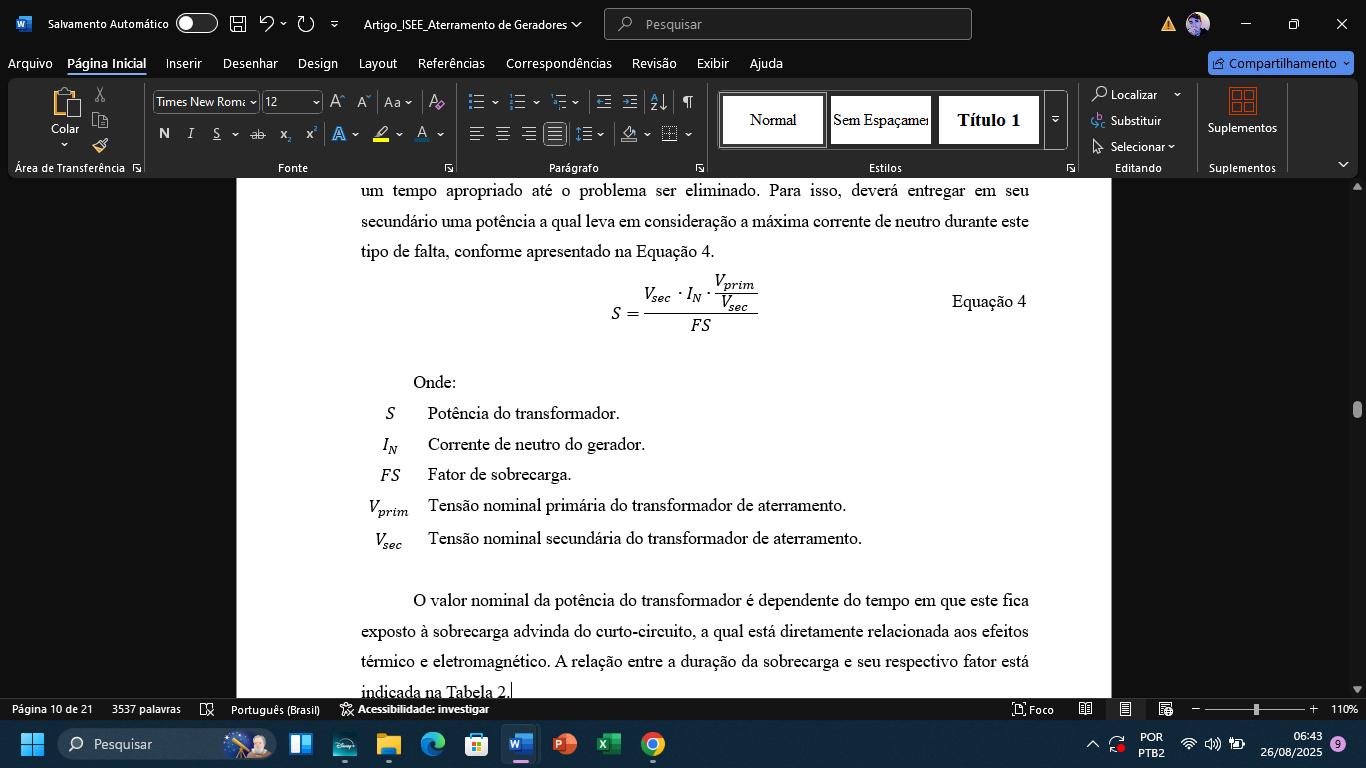Align text to the left
Viewport: 1366px width, 768px height.
pyautogui.click(x=477, y=134)
